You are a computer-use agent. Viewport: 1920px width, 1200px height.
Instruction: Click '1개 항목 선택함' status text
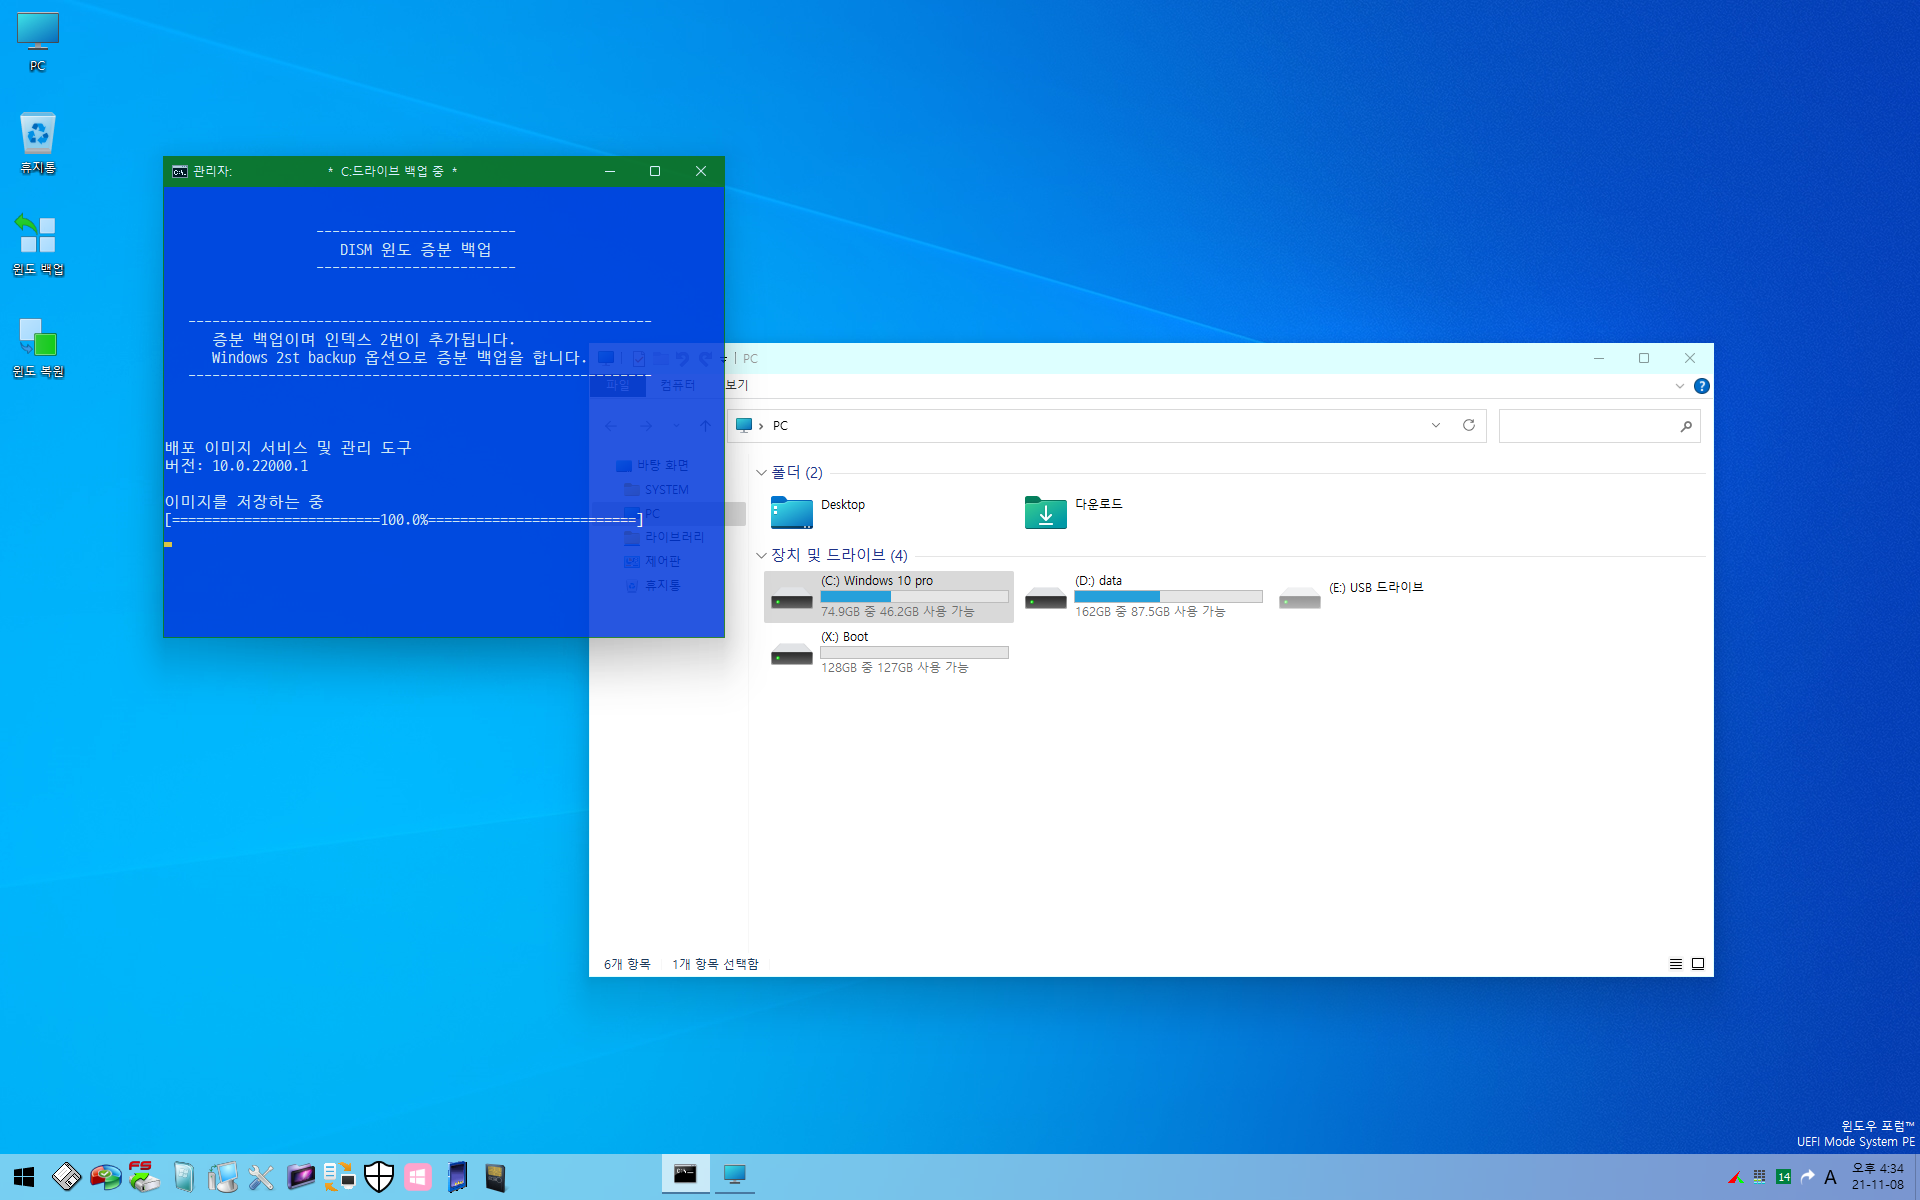[x=715, y=964]
